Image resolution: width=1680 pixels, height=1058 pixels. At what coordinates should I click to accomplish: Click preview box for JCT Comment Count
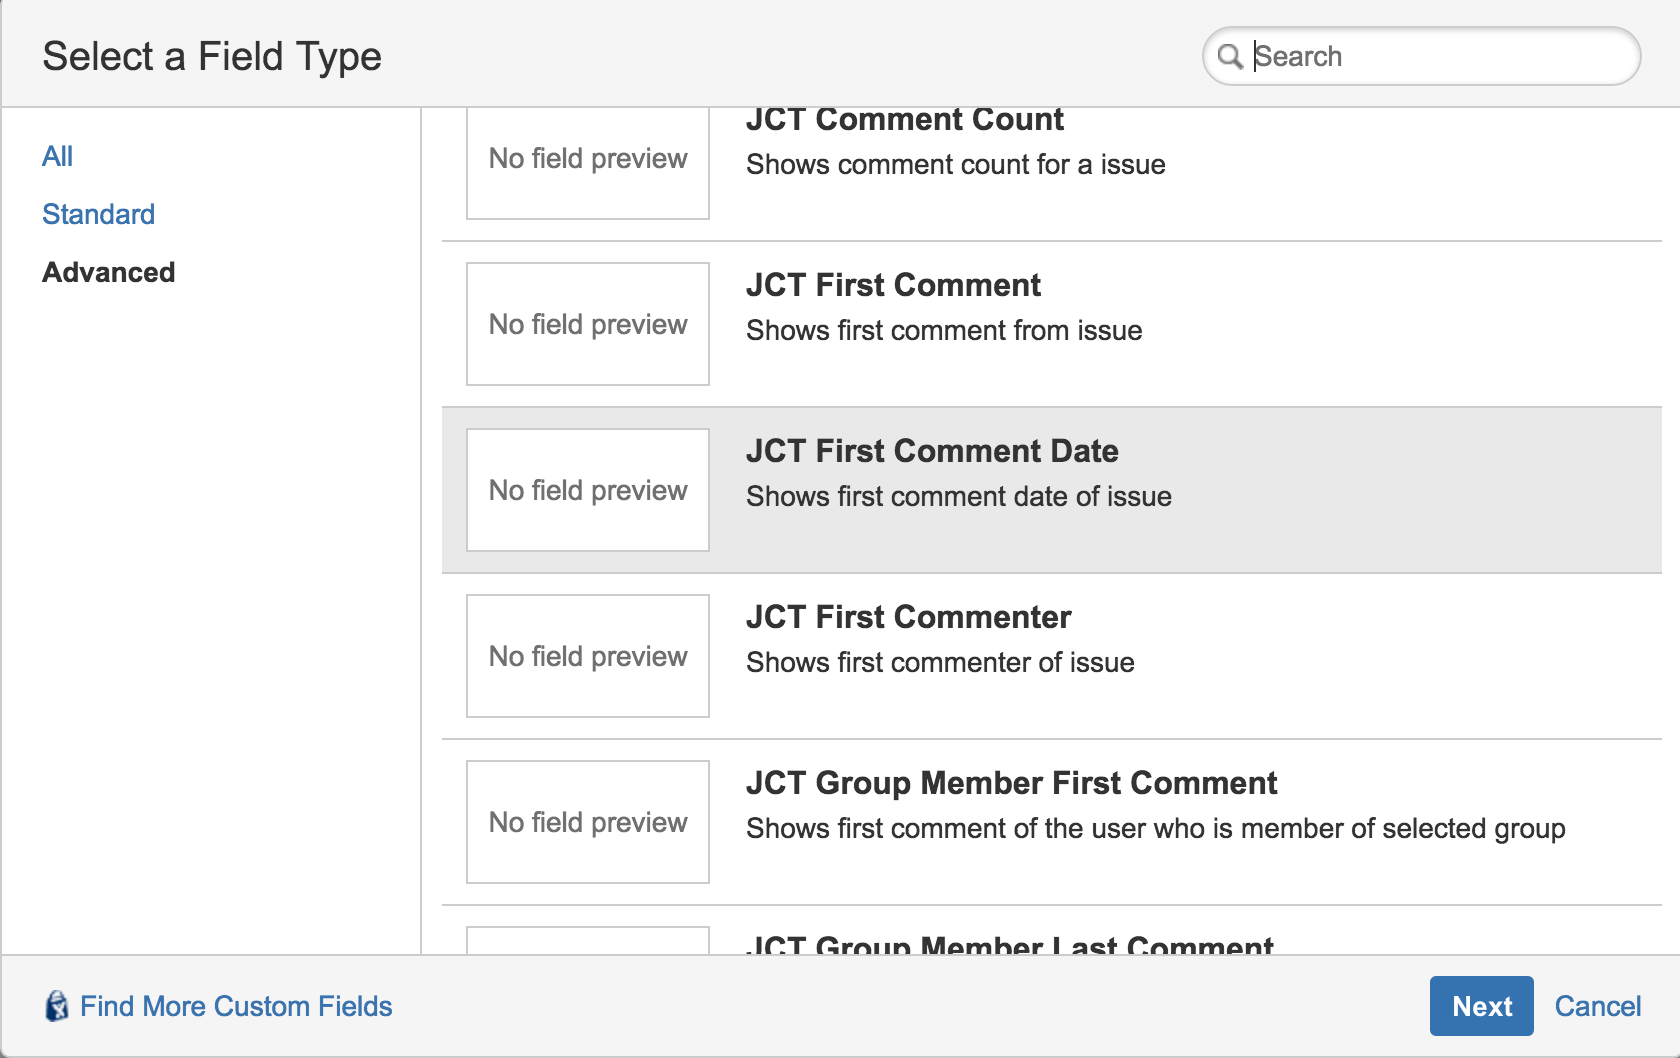coord(588,163)
